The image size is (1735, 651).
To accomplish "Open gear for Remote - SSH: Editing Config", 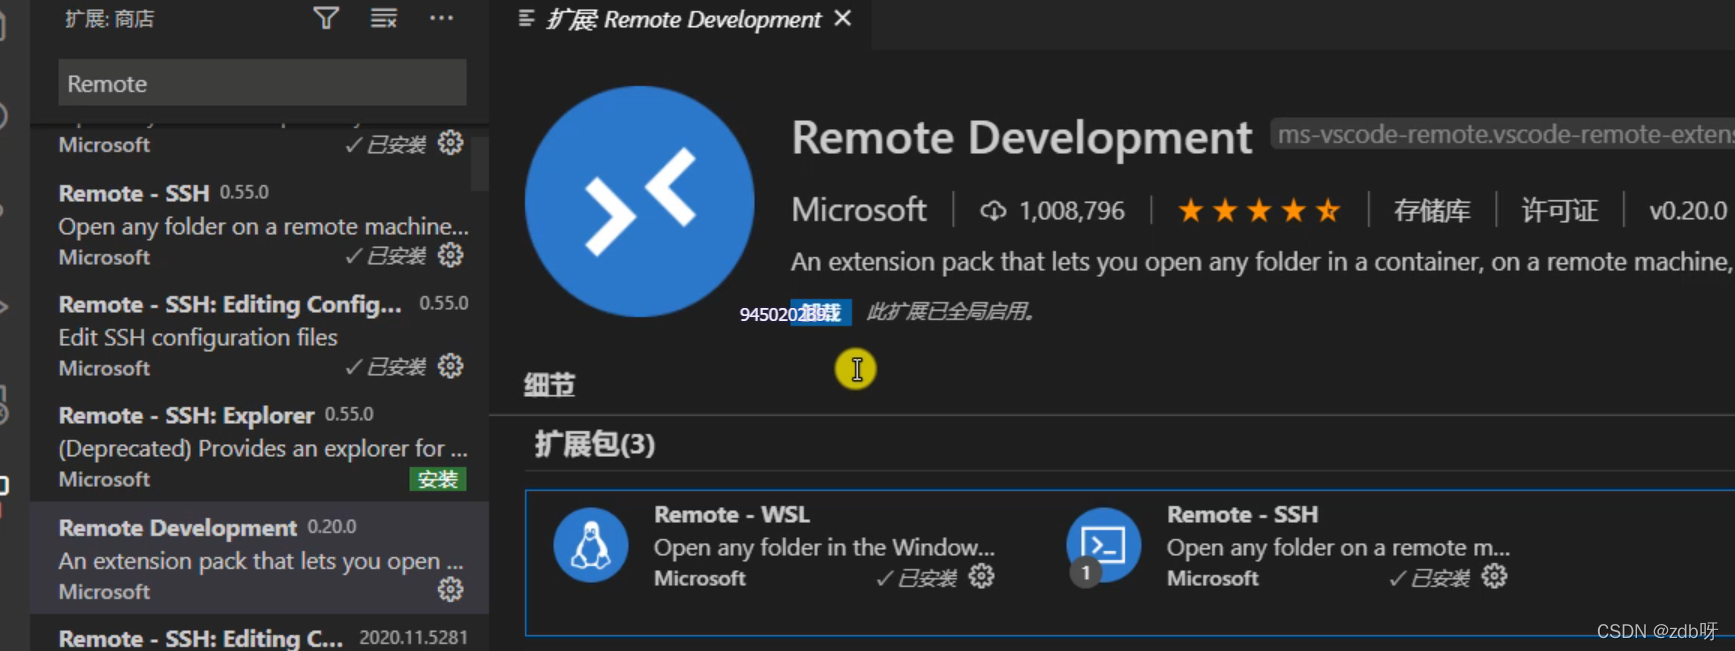I will click(451, 366).
